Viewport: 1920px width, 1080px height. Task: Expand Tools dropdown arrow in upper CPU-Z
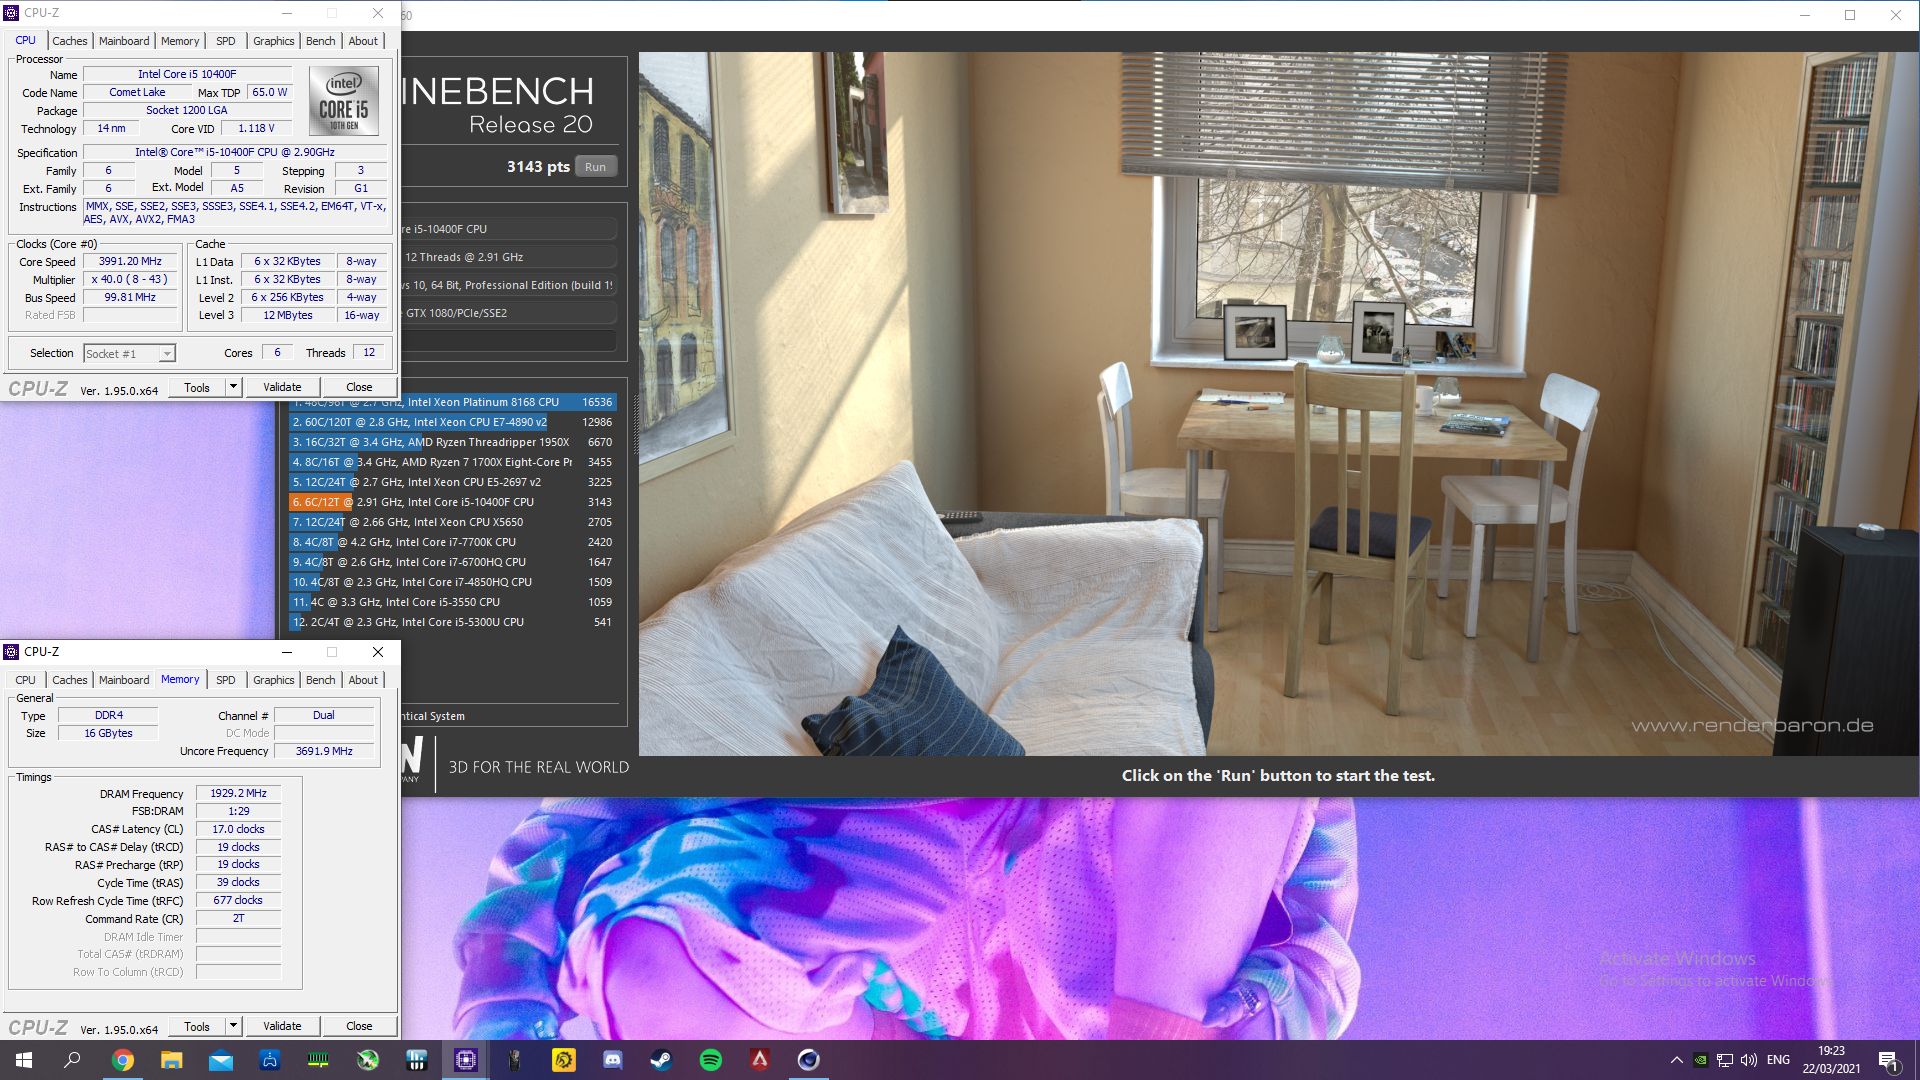tap(234, 387)
